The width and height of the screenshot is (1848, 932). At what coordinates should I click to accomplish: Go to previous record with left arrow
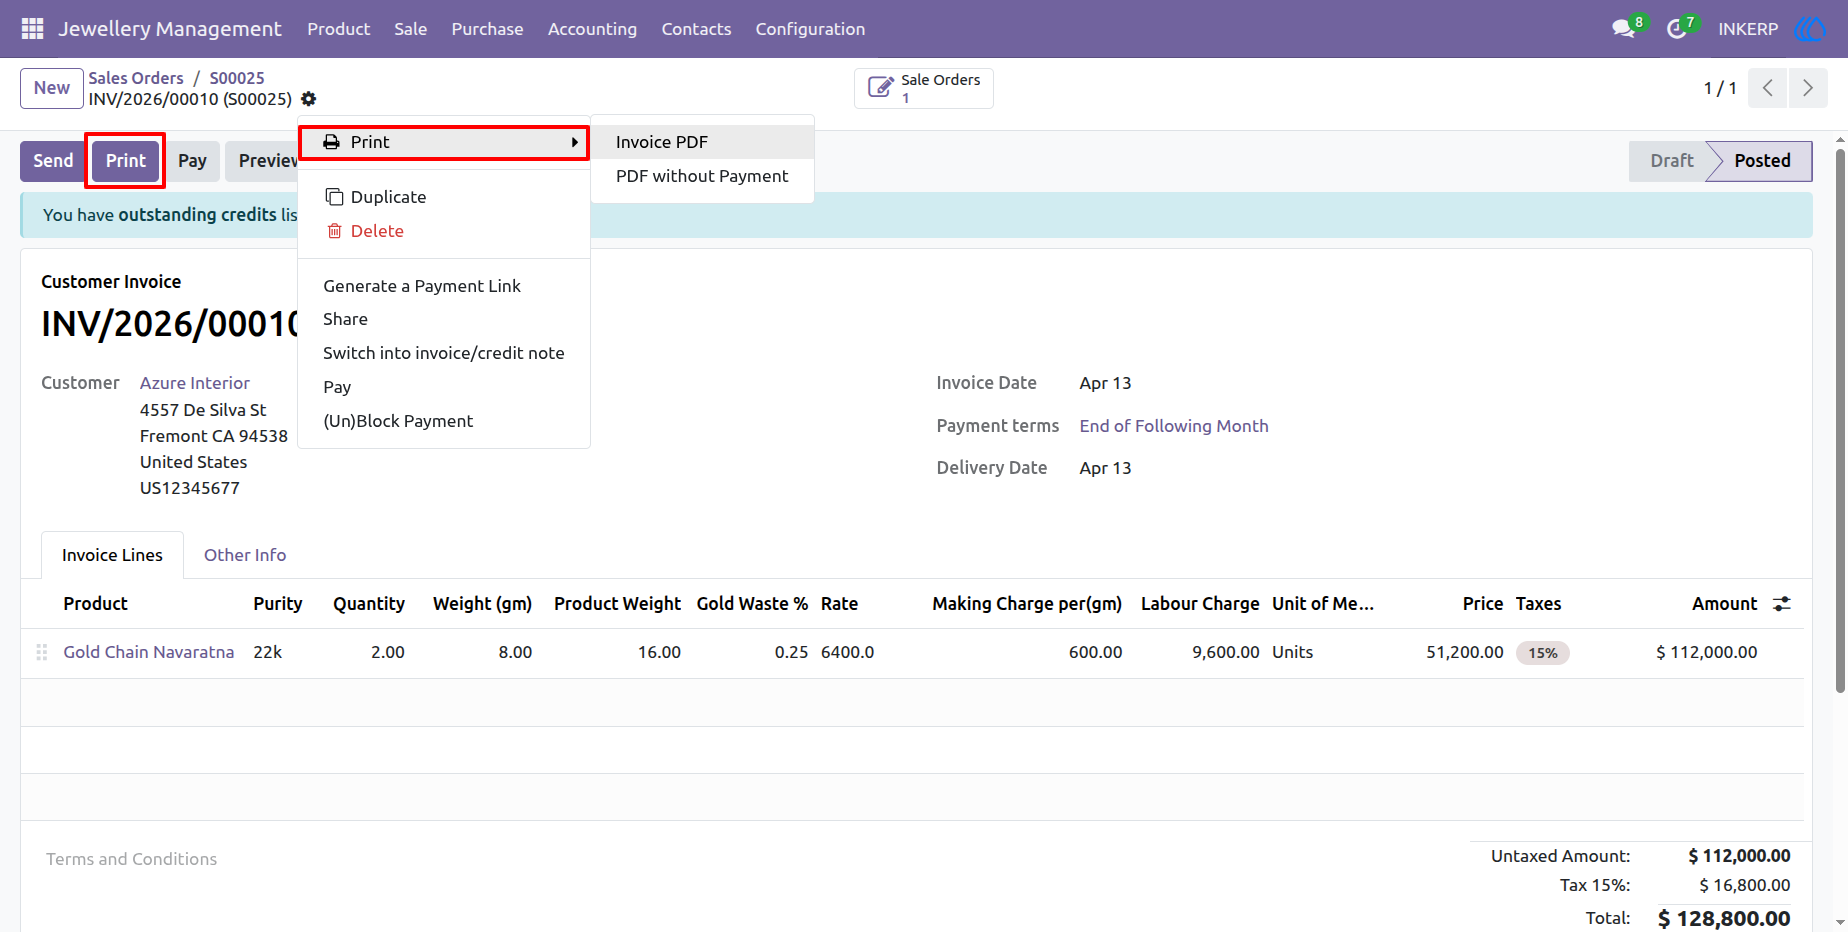pyautogui.click(x=1768, y=88)
